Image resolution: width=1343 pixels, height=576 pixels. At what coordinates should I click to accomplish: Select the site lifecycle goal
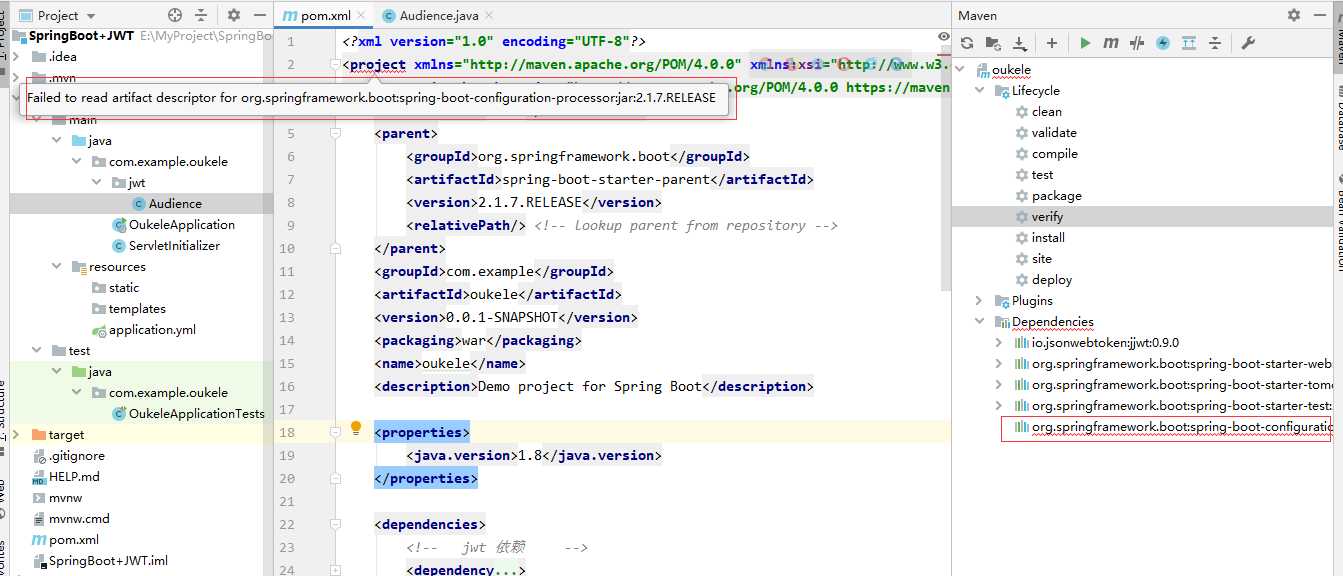[1042, 259]
